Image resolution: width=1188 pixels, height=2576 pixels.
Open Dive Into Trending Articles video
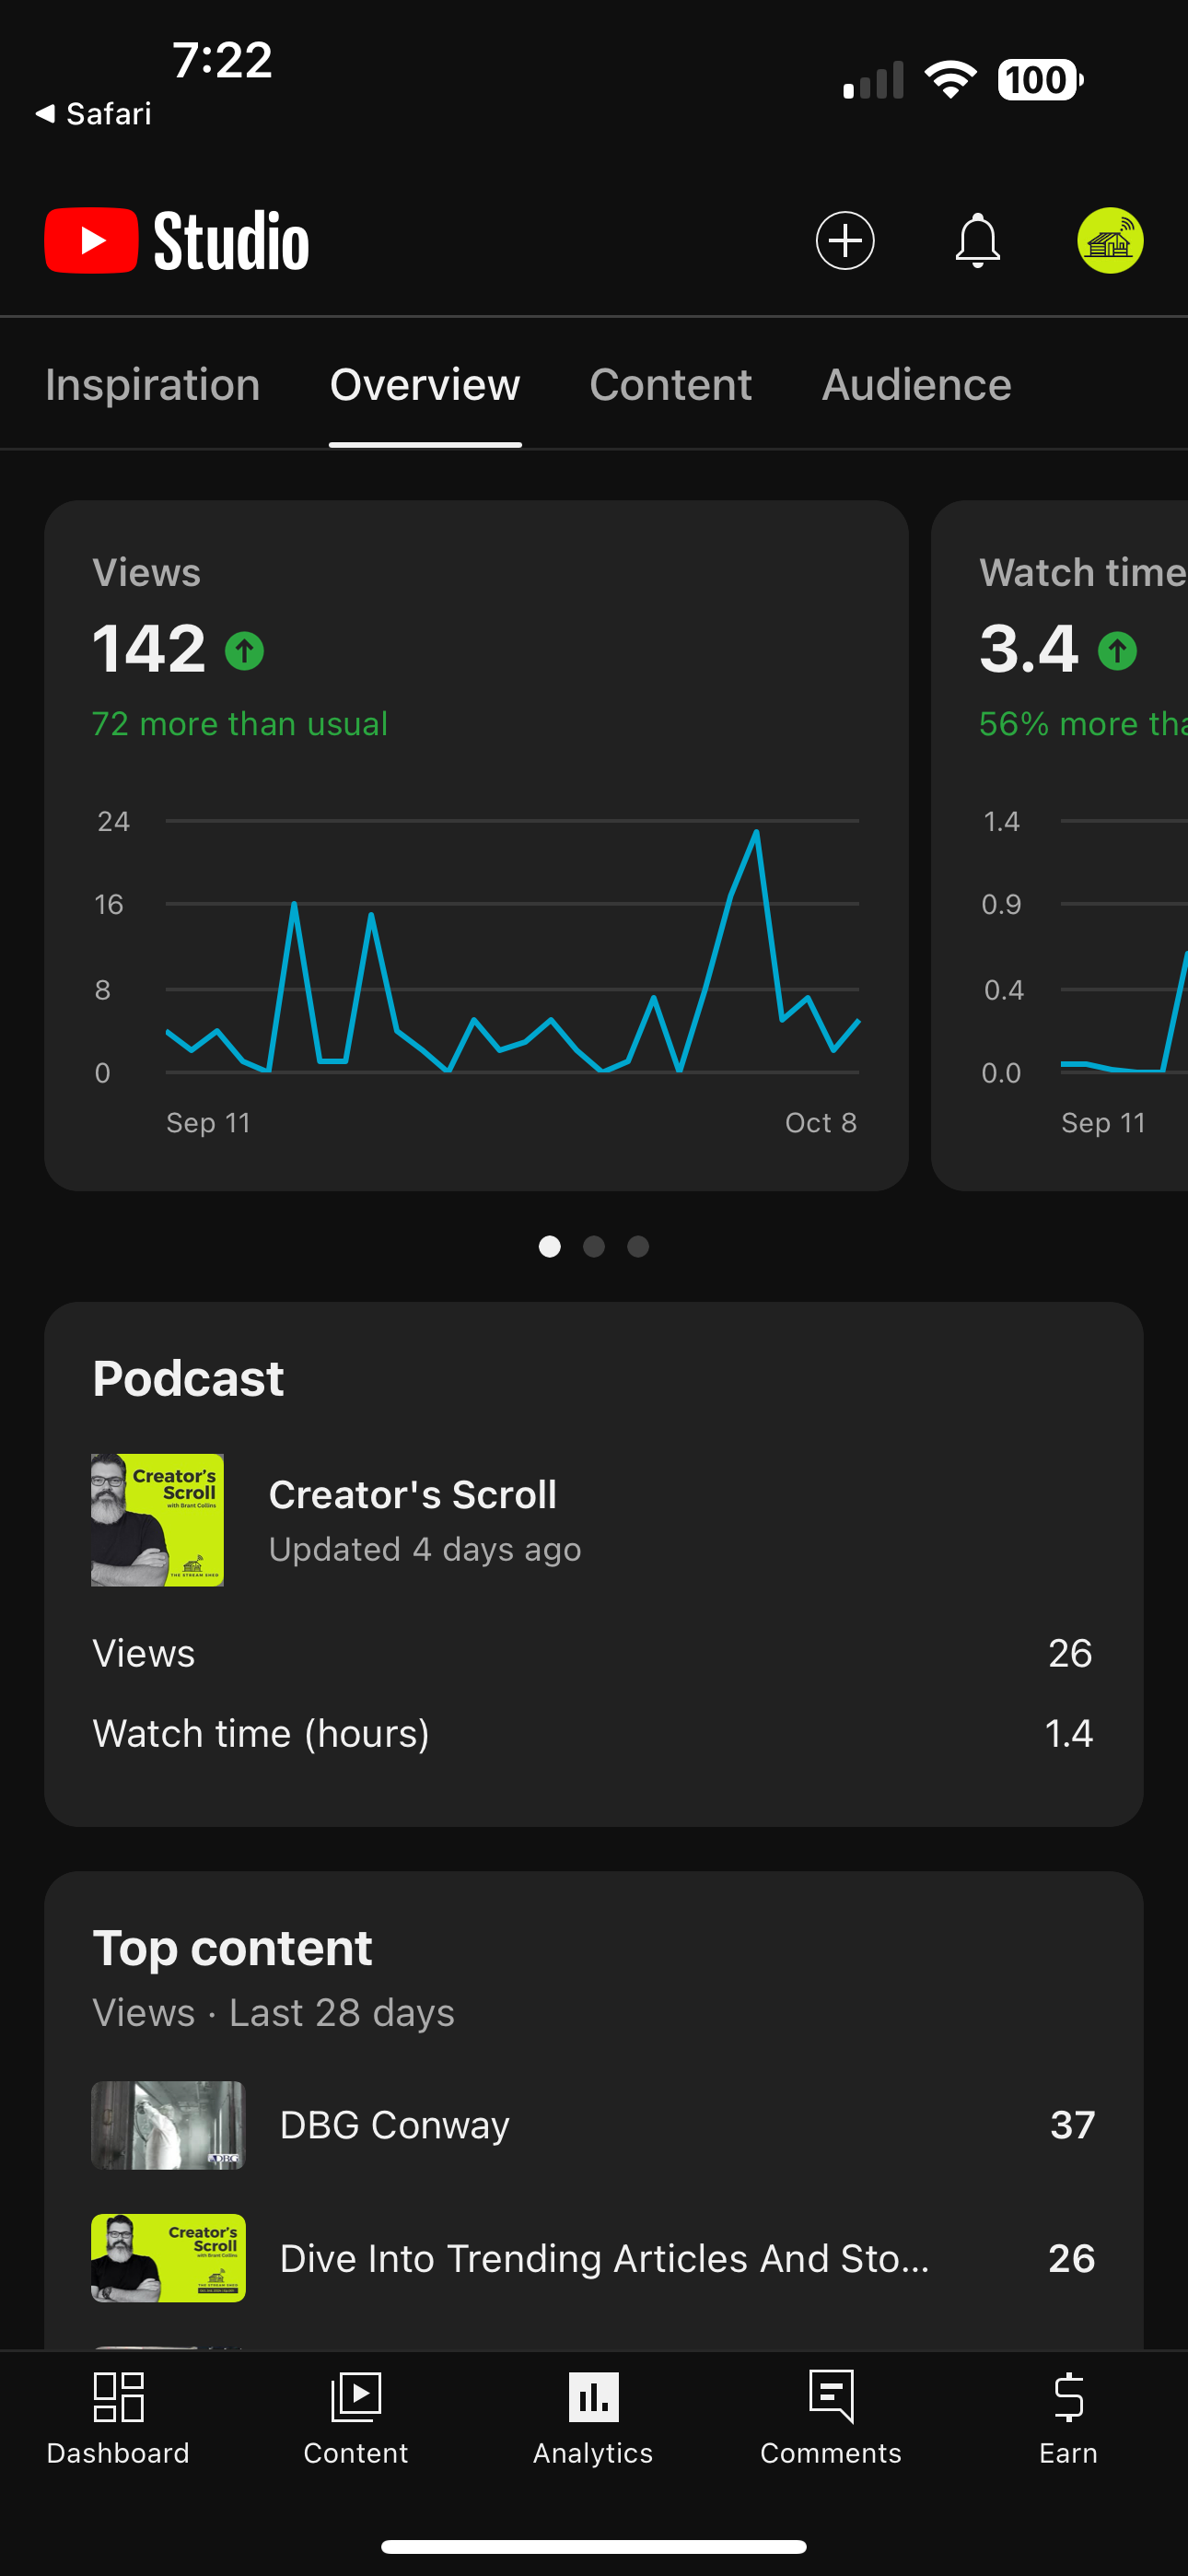point(594,2258)
